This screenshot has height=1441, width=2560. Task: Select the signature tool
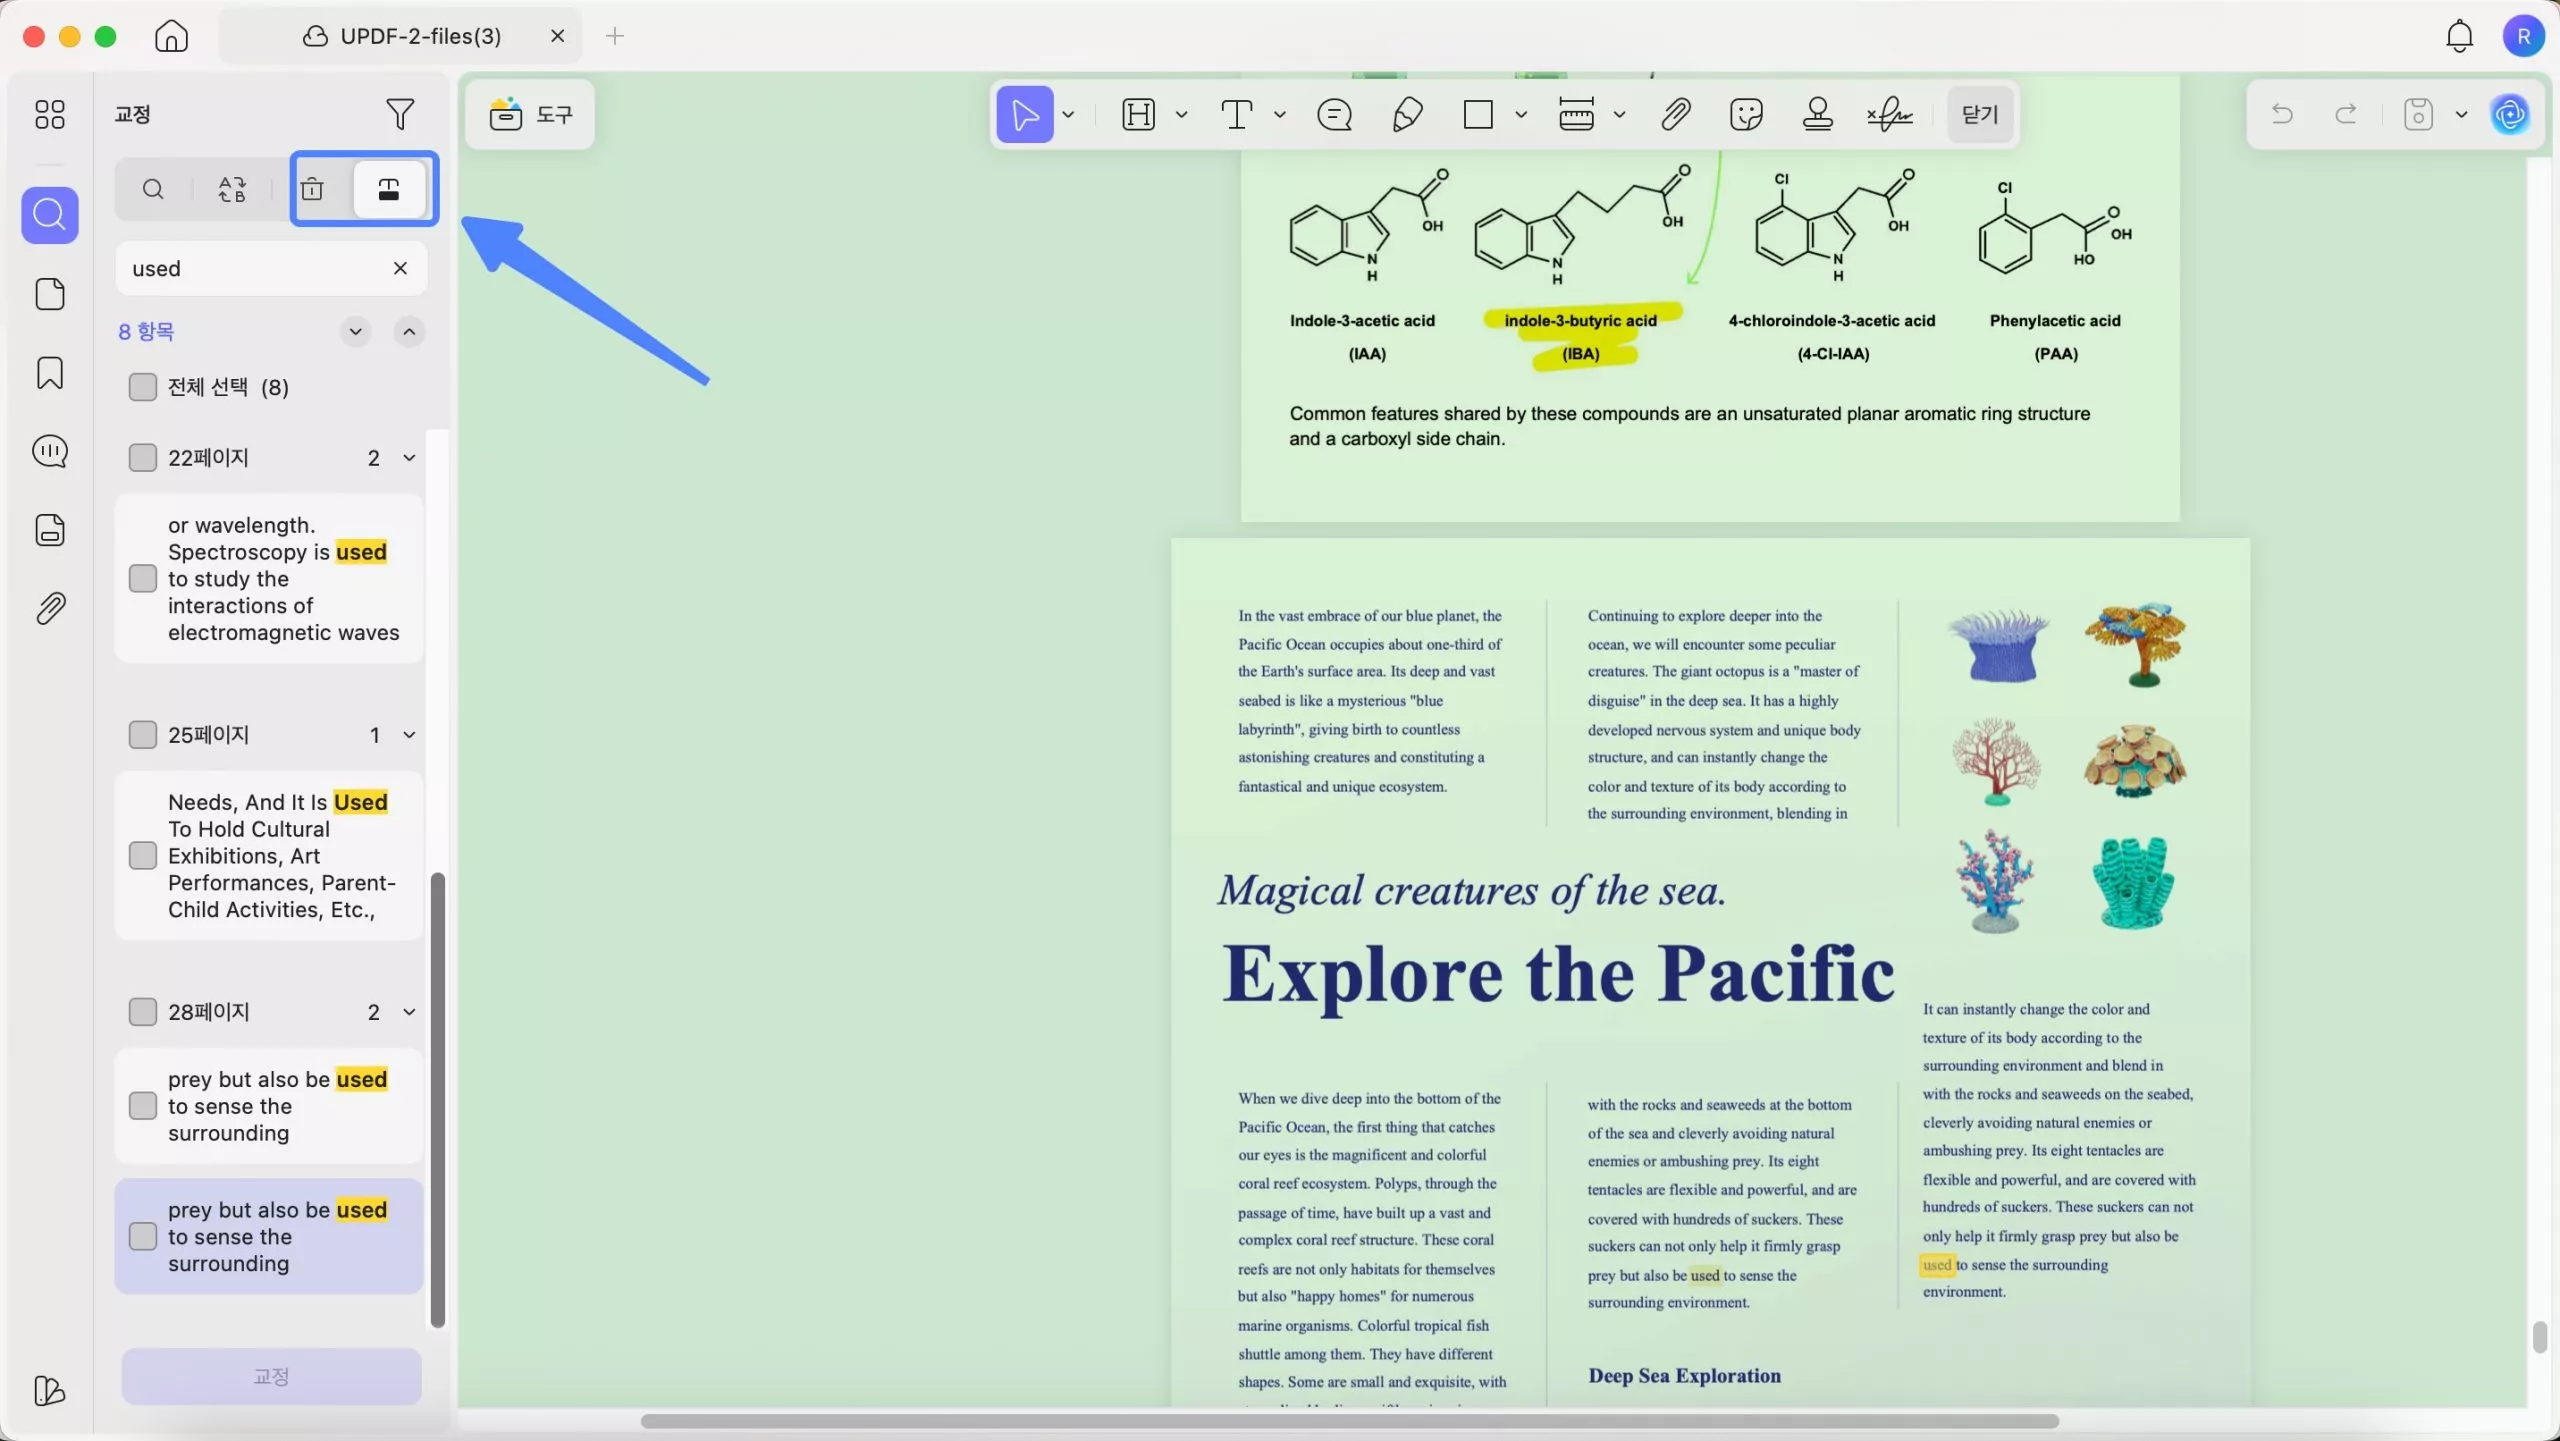[1889, 115]
